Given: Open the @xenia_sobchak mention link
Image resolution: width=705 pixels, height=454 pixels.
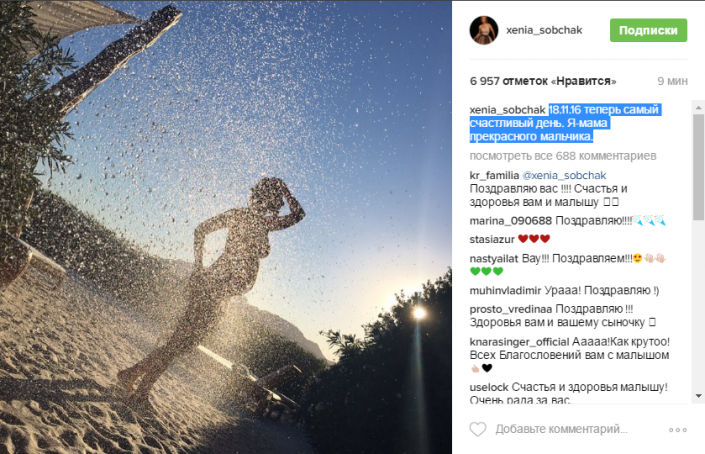Looking at the screenshot, I should tap(564, 175).
